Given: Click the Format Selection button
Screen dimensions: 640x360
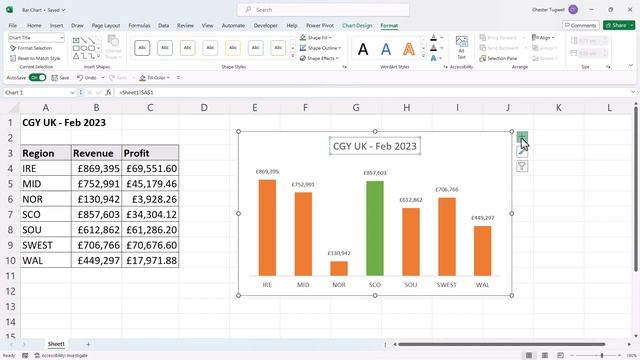Looking at the screenshot, I should pyautogui.click(x=31, y=48).
